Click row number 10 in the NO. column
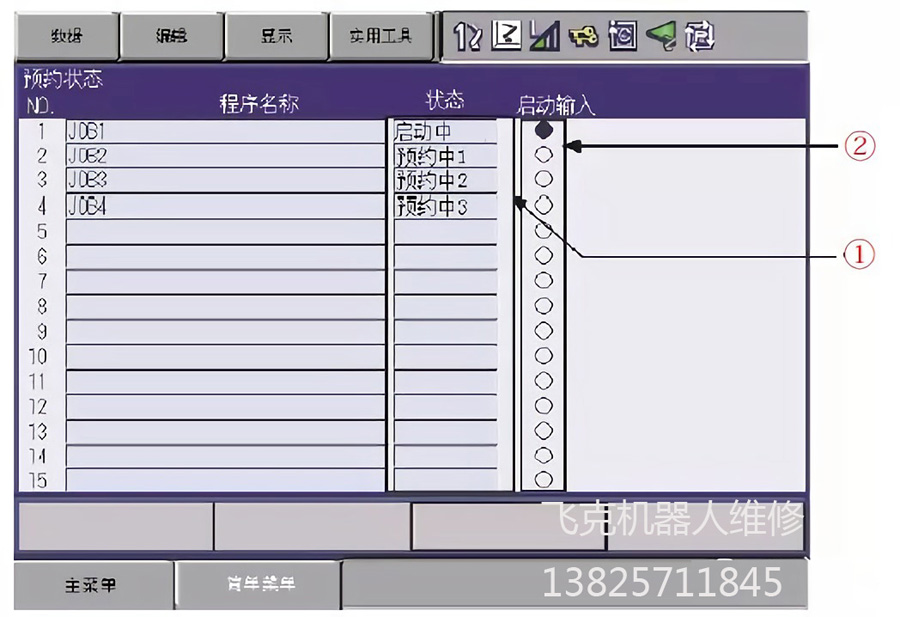This screenshot has width=900, height=617. (38, 356)
